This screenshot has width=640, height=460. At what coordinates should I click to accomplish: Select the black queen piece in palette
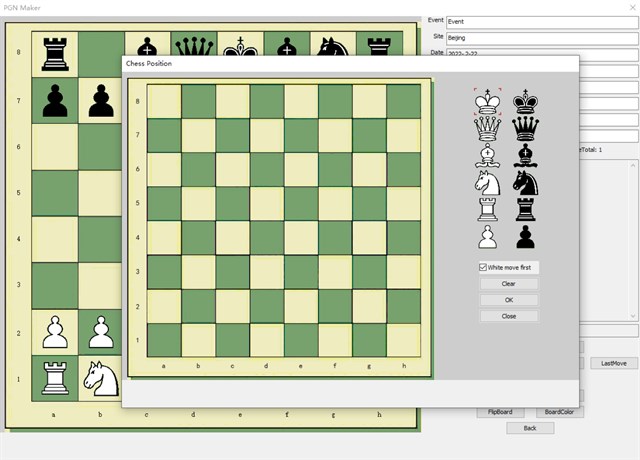[525, 129]
